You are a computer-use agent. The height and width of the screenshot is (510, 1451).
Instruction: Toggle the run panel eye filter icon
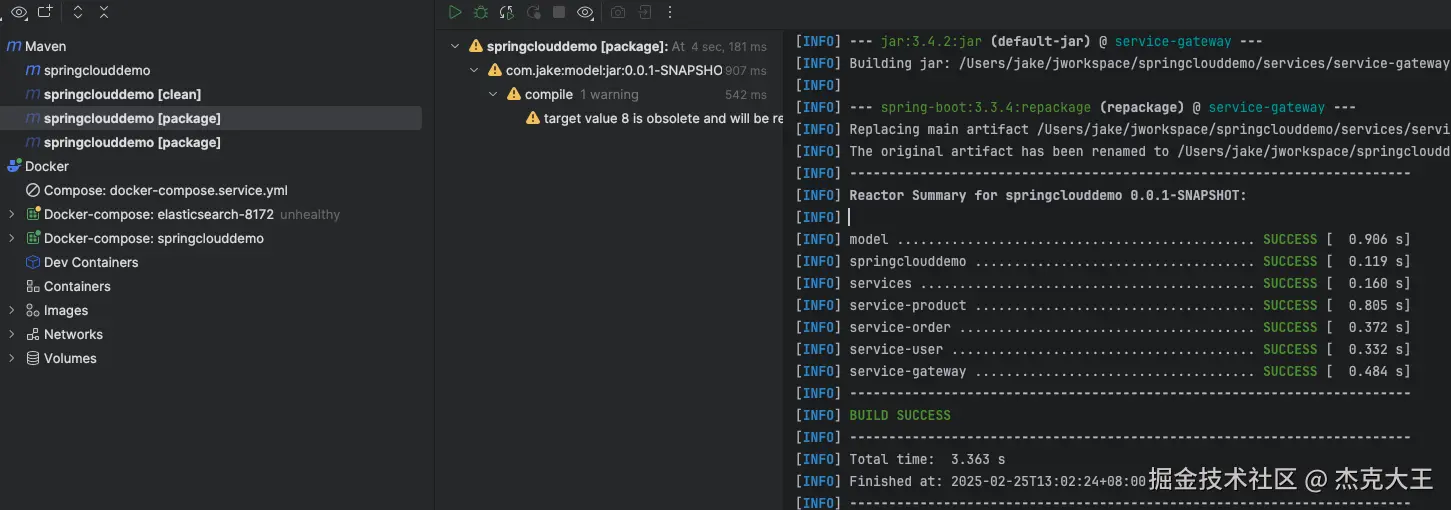click(x=586, y=12)
